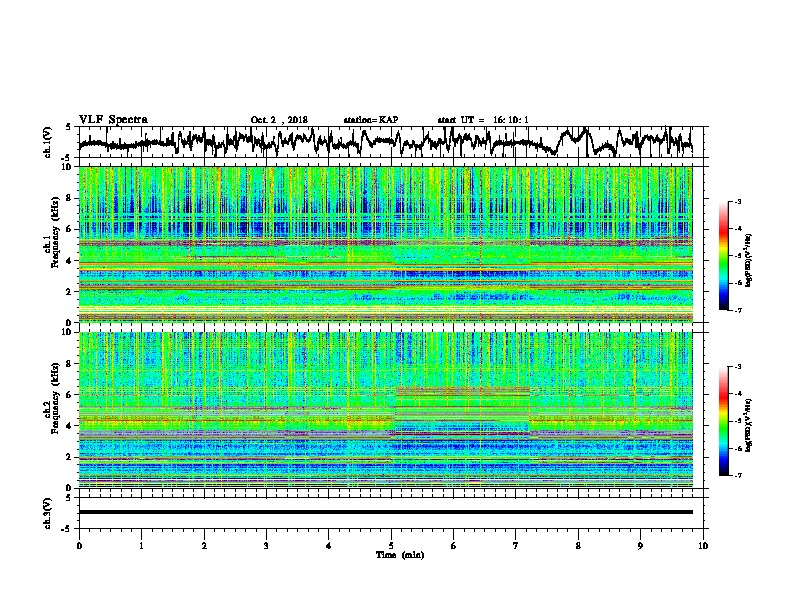Click the time axis tick label '5'

[391, 546]
